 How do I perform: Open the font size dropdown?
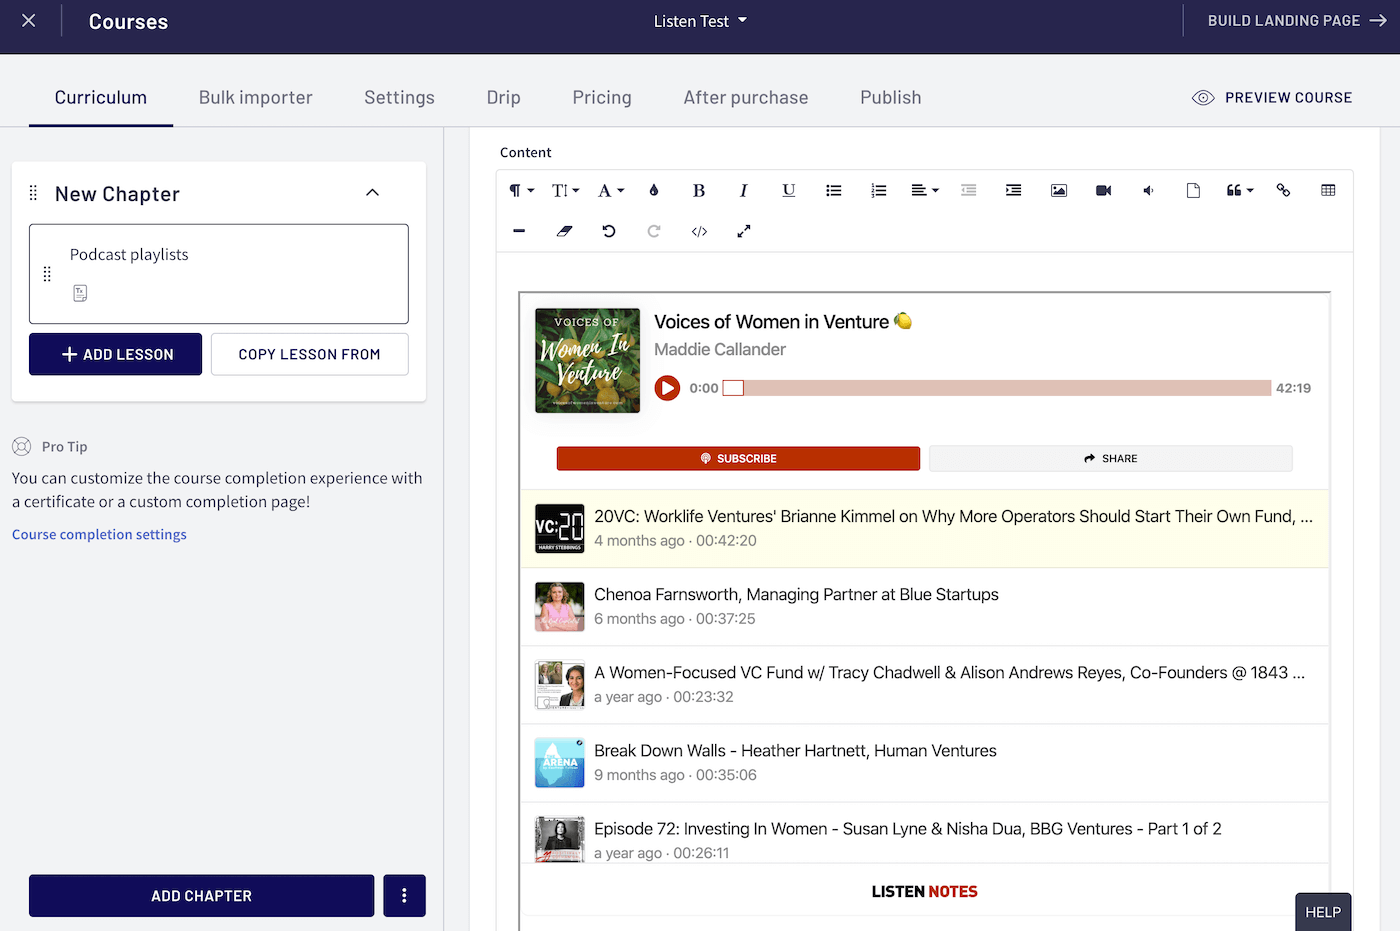click(x=565, y=191)
